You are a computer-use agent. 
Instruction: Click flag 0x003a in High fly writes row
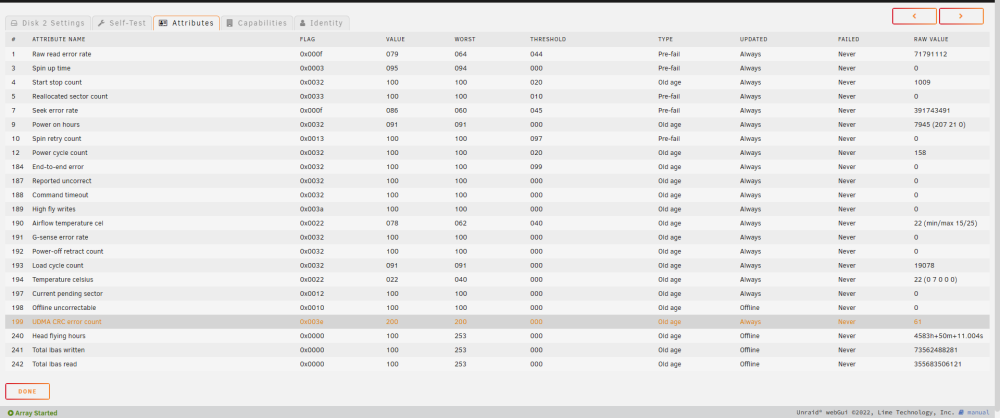(x=312, y=209)
